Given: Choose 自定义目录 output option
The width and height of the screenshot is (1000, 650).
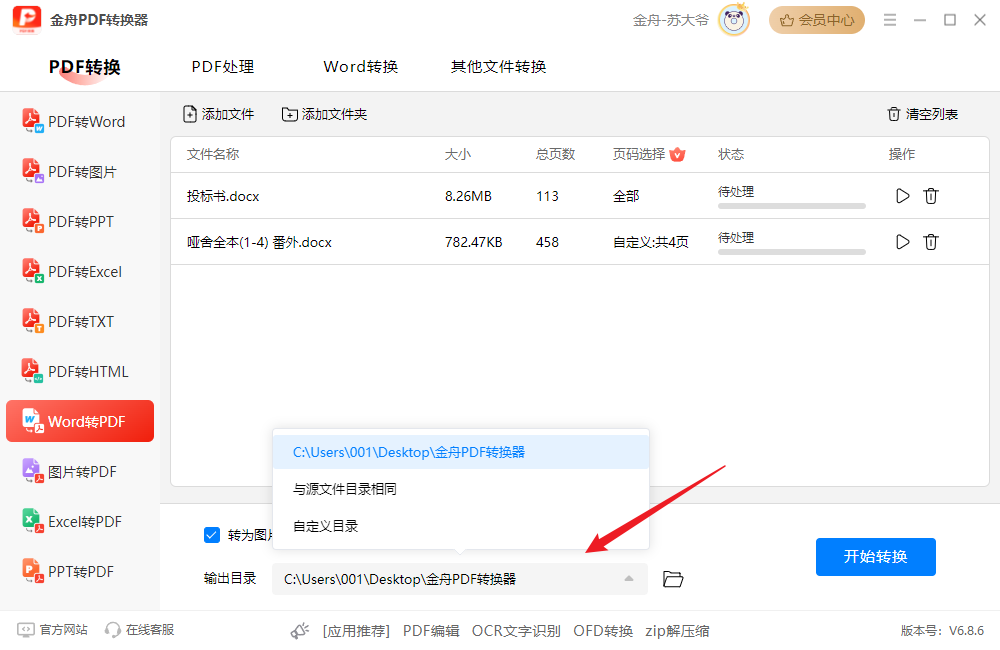Looking at the screenshot, I should (460, 526).
